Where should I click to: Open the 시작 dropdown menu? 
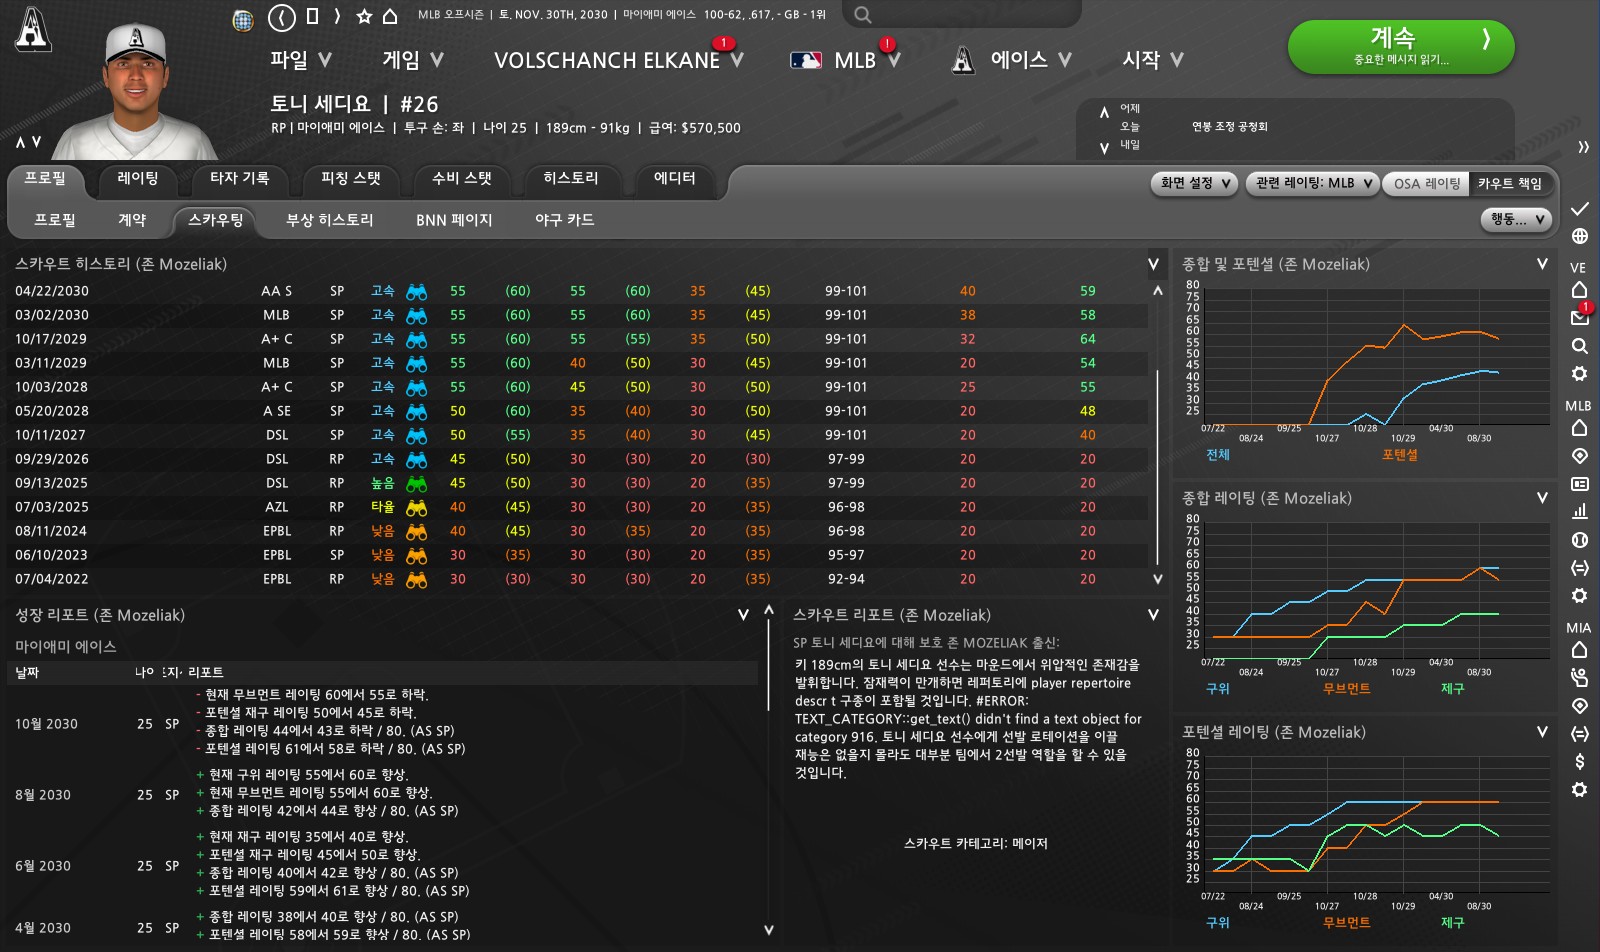(1152, 60)
